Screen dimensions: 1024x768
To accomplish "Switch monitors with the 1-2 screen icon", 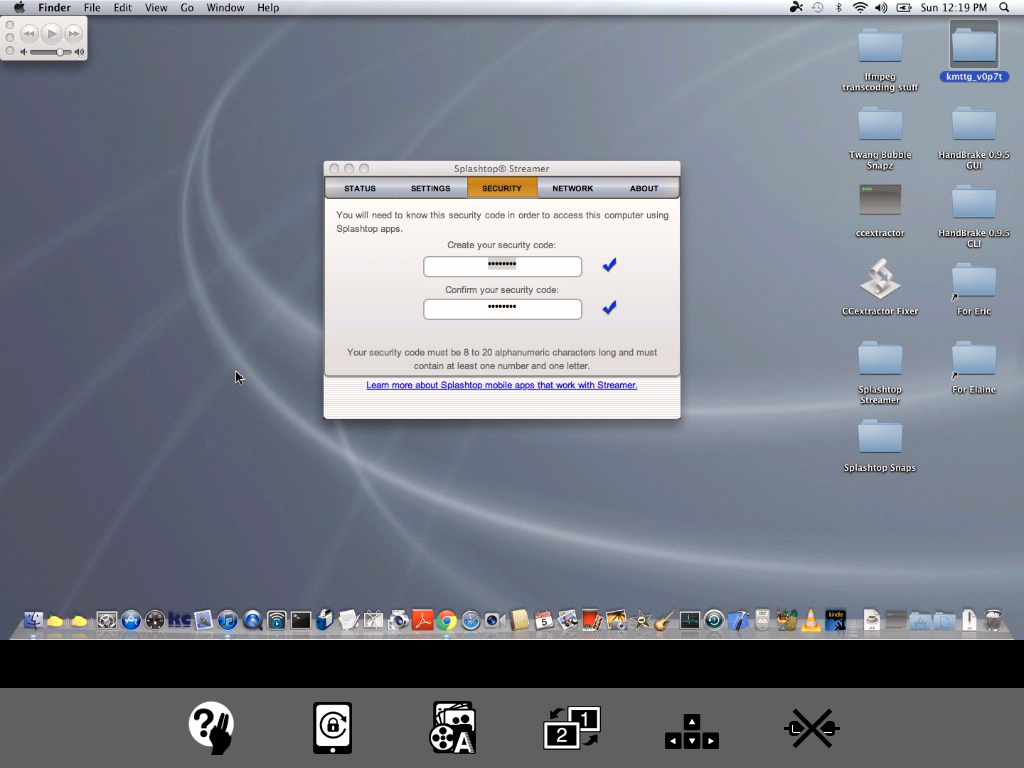I will 572,728.
